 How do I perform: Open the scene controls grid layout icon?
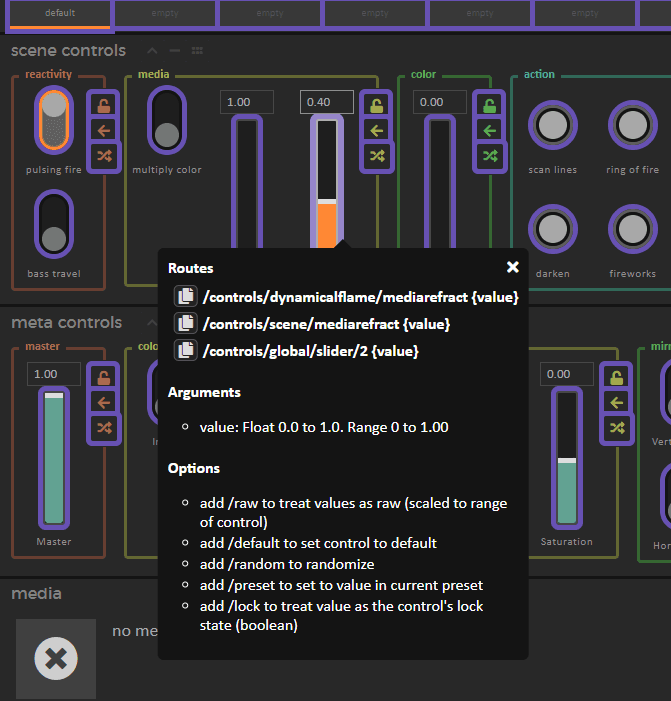tap(197, 50)
